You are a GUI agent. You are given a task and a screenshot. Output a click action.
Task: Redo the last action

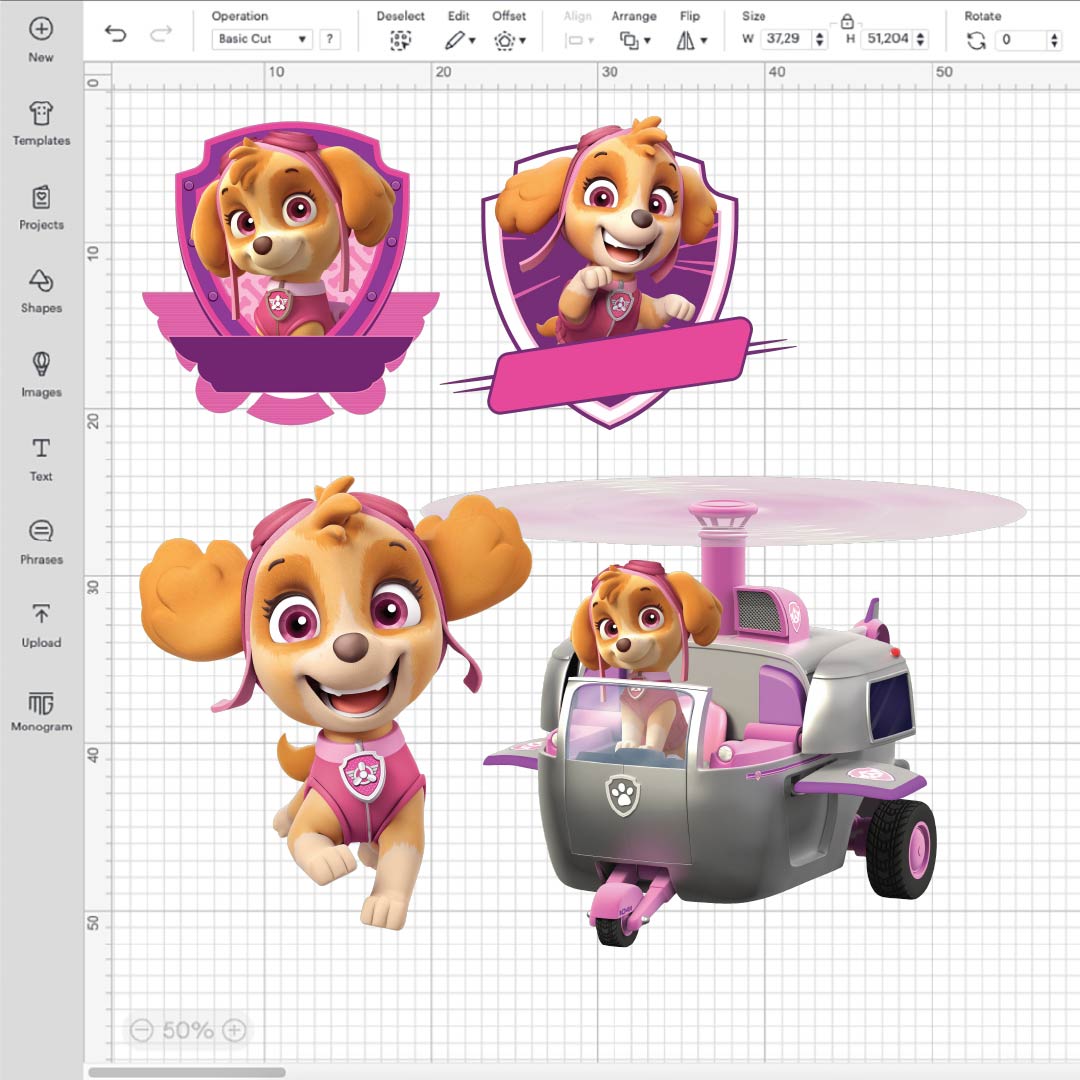[x=161, y=34]
